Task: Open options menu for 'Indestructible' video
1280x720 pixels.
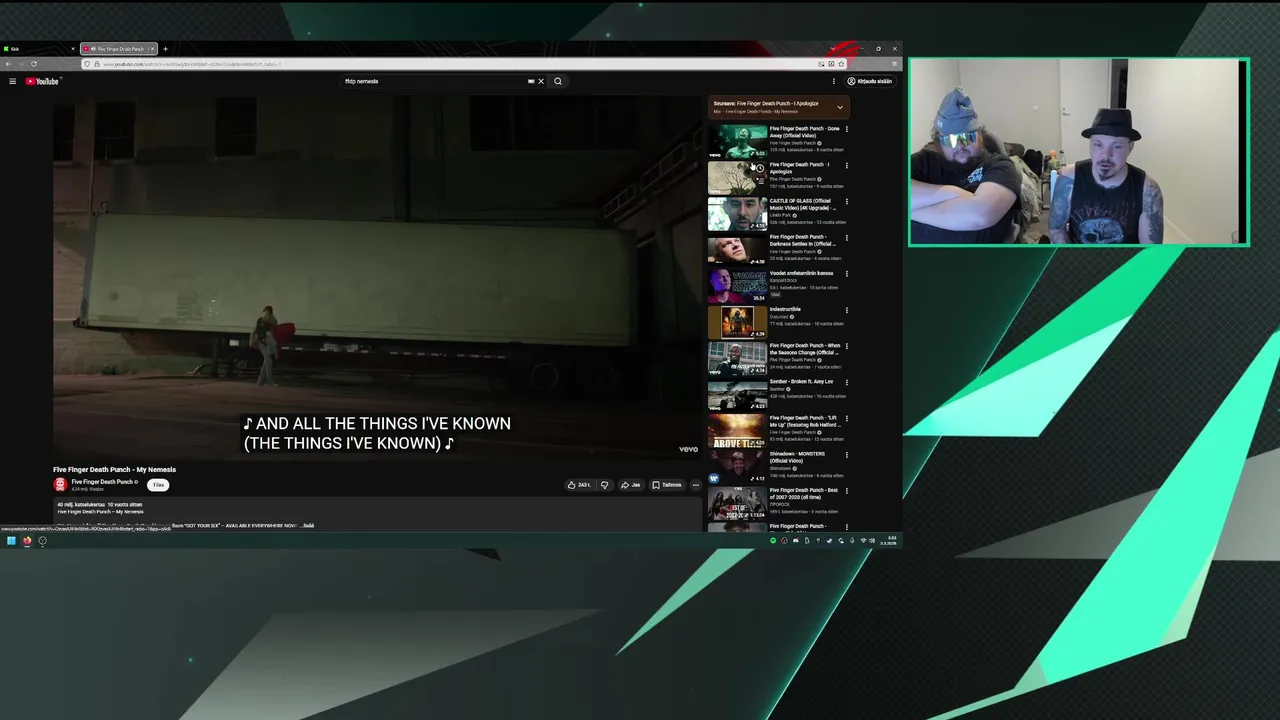Action: (846, 310)
